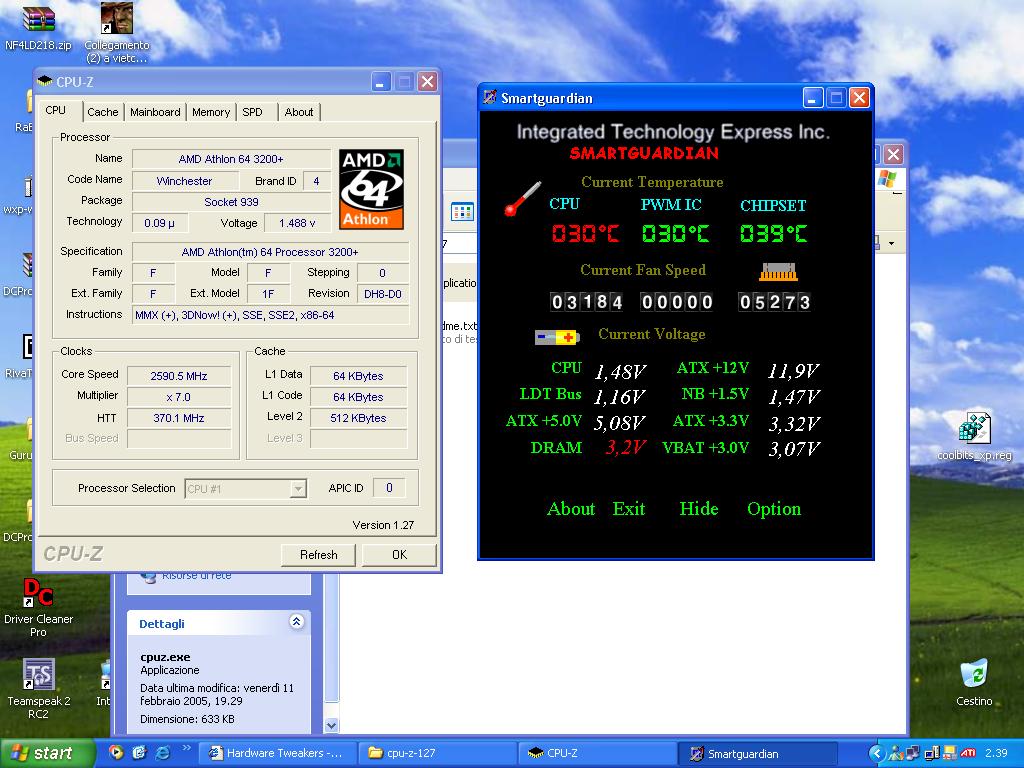Image resolution: width=1024 pixels, height=768 pixels.
Task: Activate the CPU-Z taskbar button
Action: 598,753
